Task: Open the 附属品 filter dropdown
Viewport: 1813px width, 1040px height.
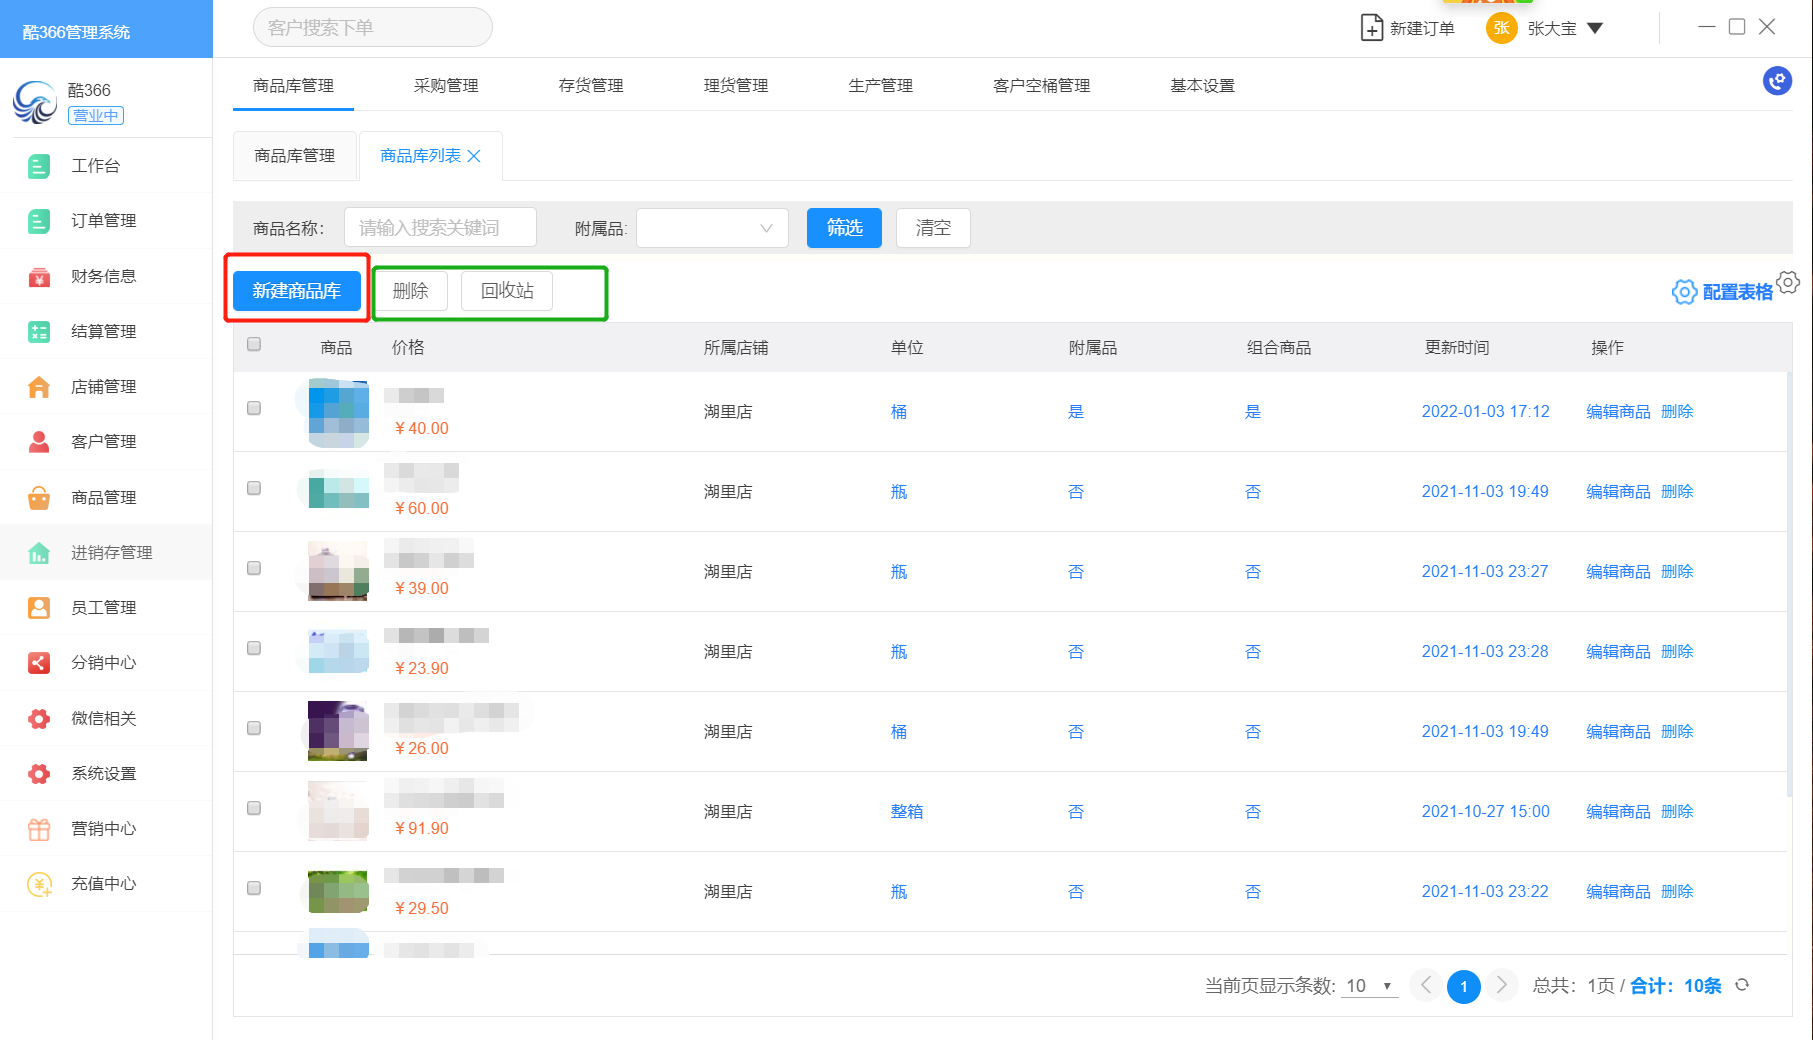Action: 712,228
